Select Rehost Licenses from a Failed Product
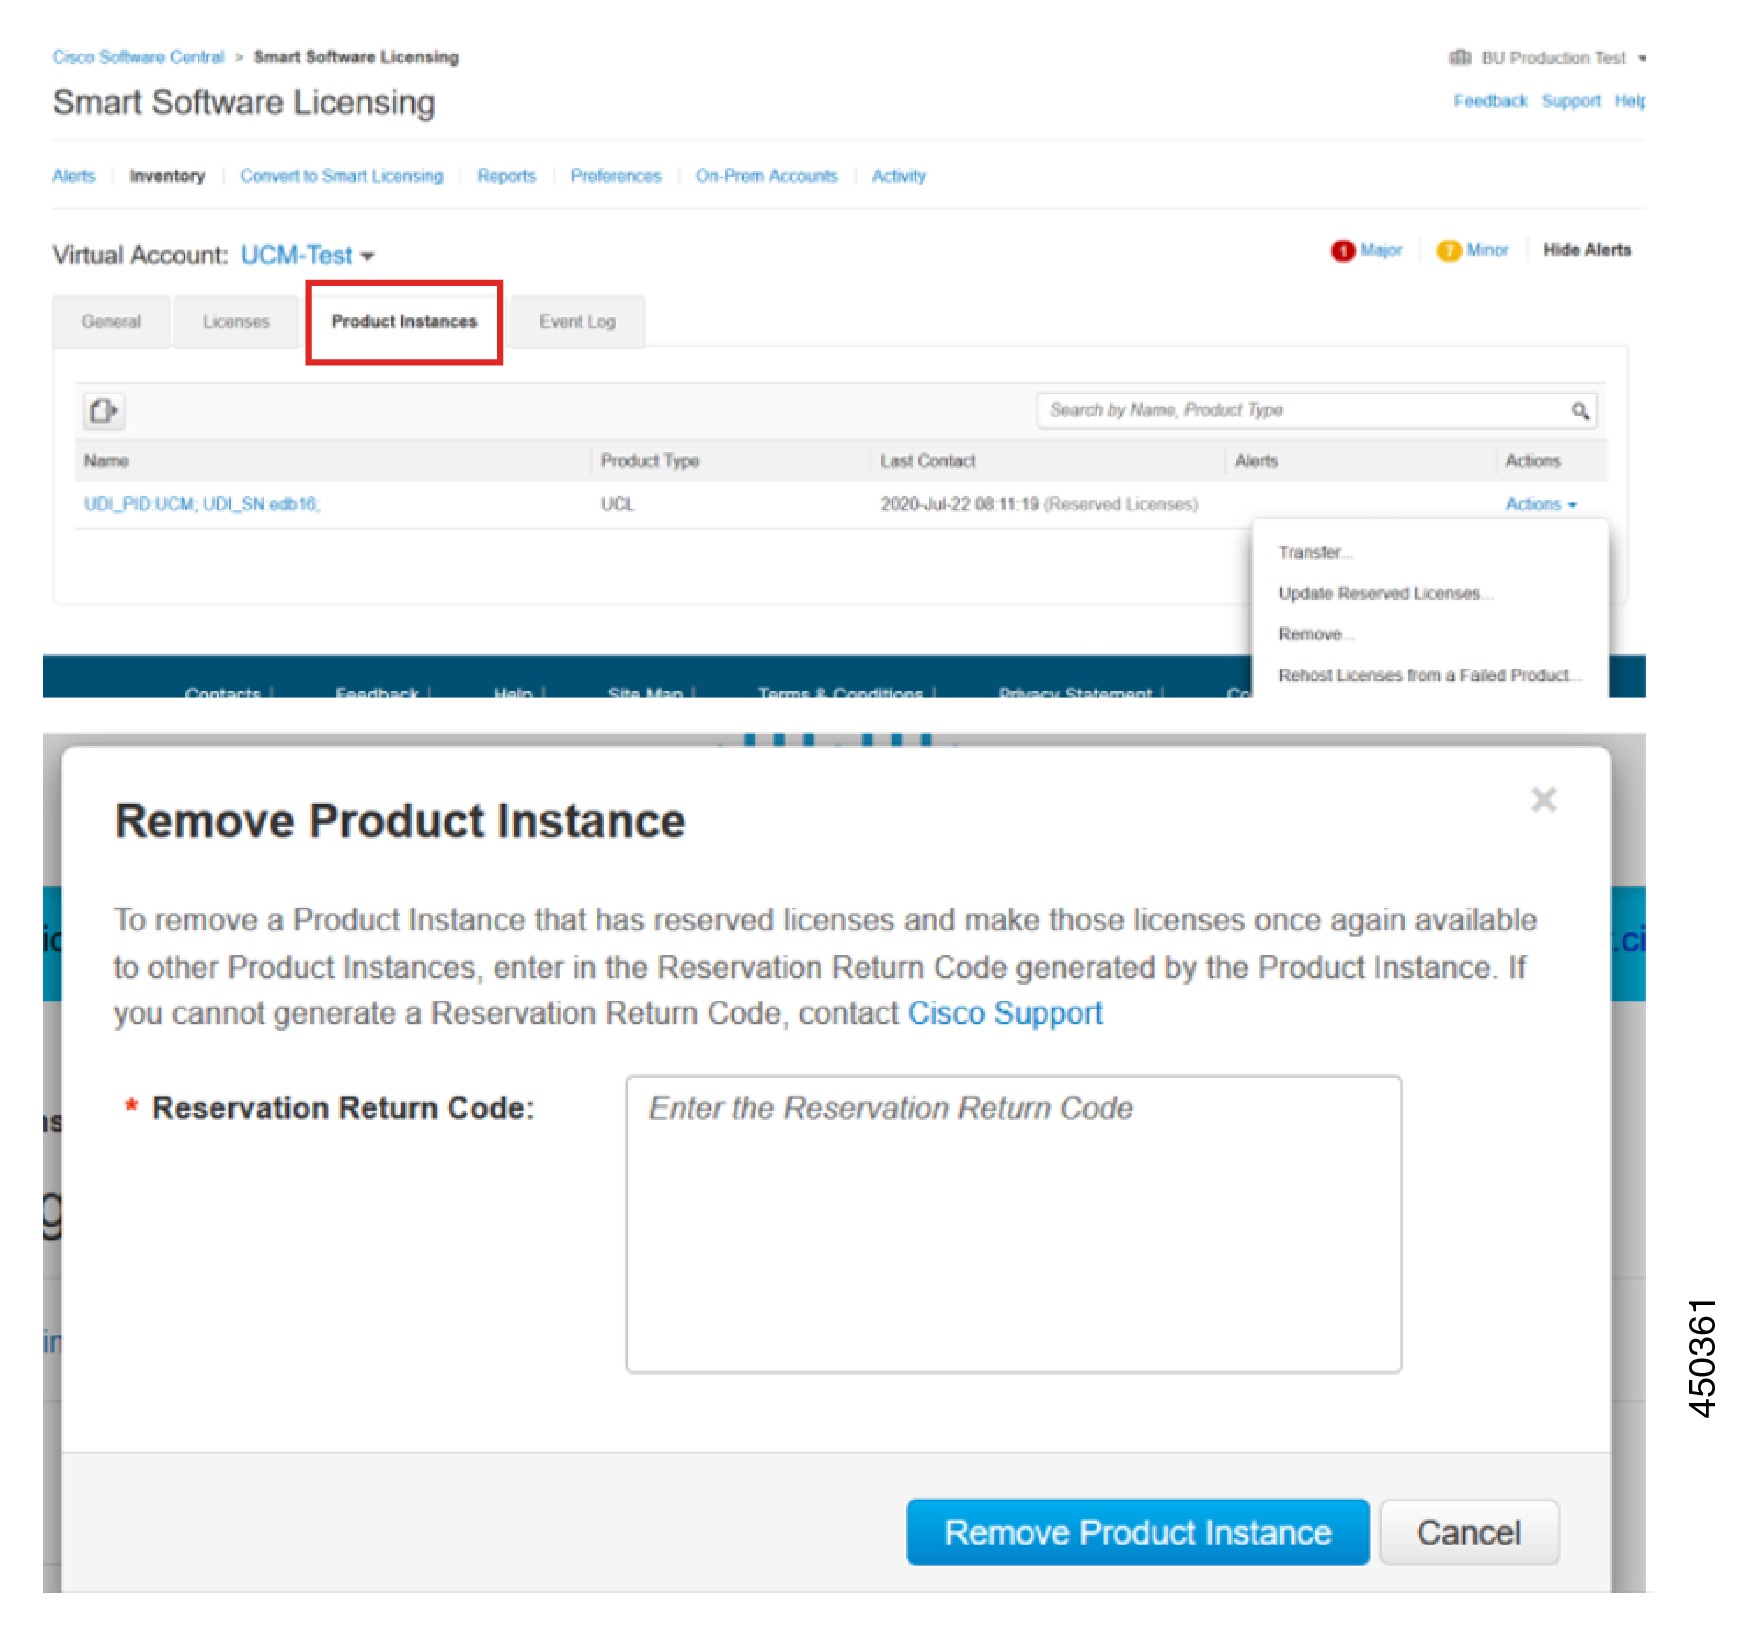The image size is (1757, 1643). click(1430, 675)
